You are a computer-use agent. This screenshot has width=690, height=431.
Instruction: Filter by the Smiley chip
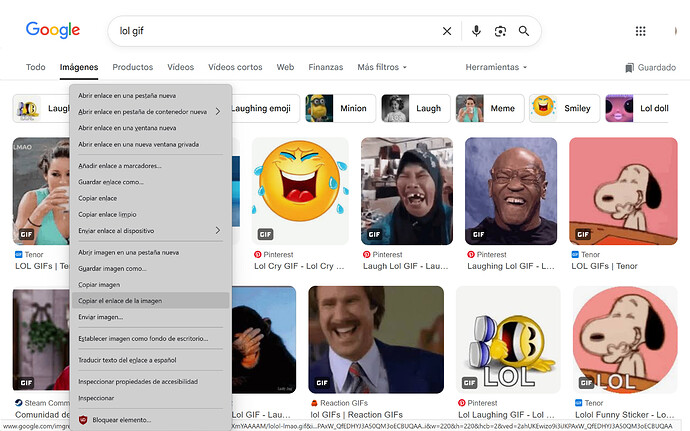click(564, 108)
